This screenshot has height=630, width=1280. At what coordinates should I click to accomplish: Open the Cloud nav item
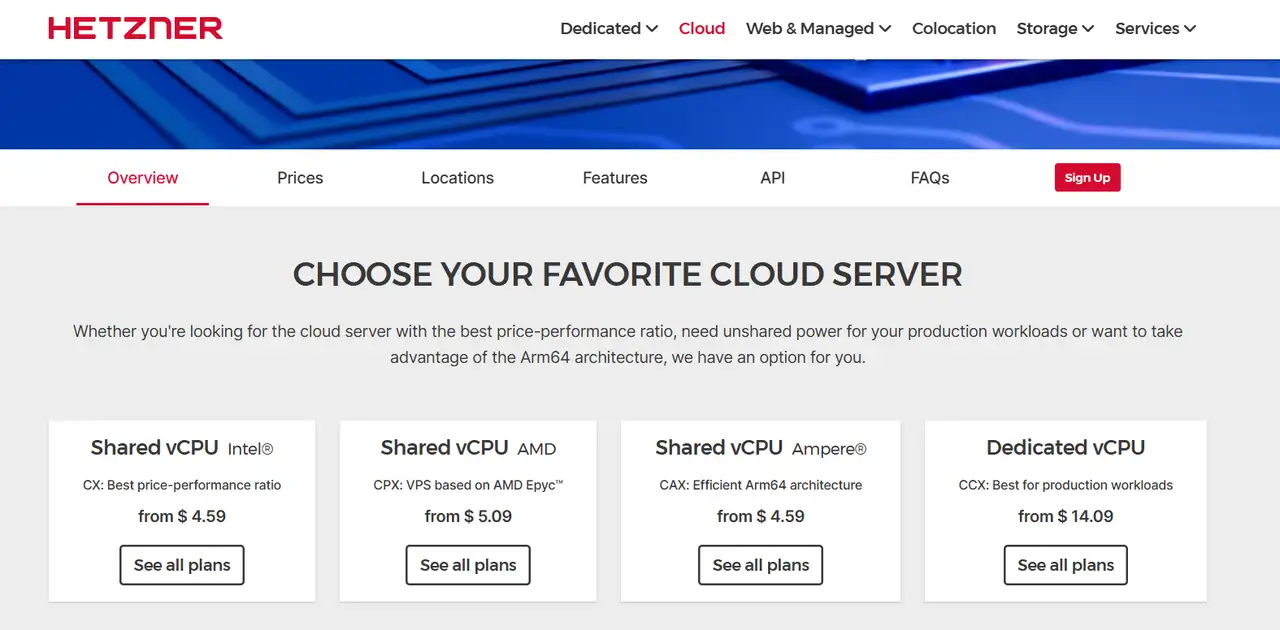[702, 28]
